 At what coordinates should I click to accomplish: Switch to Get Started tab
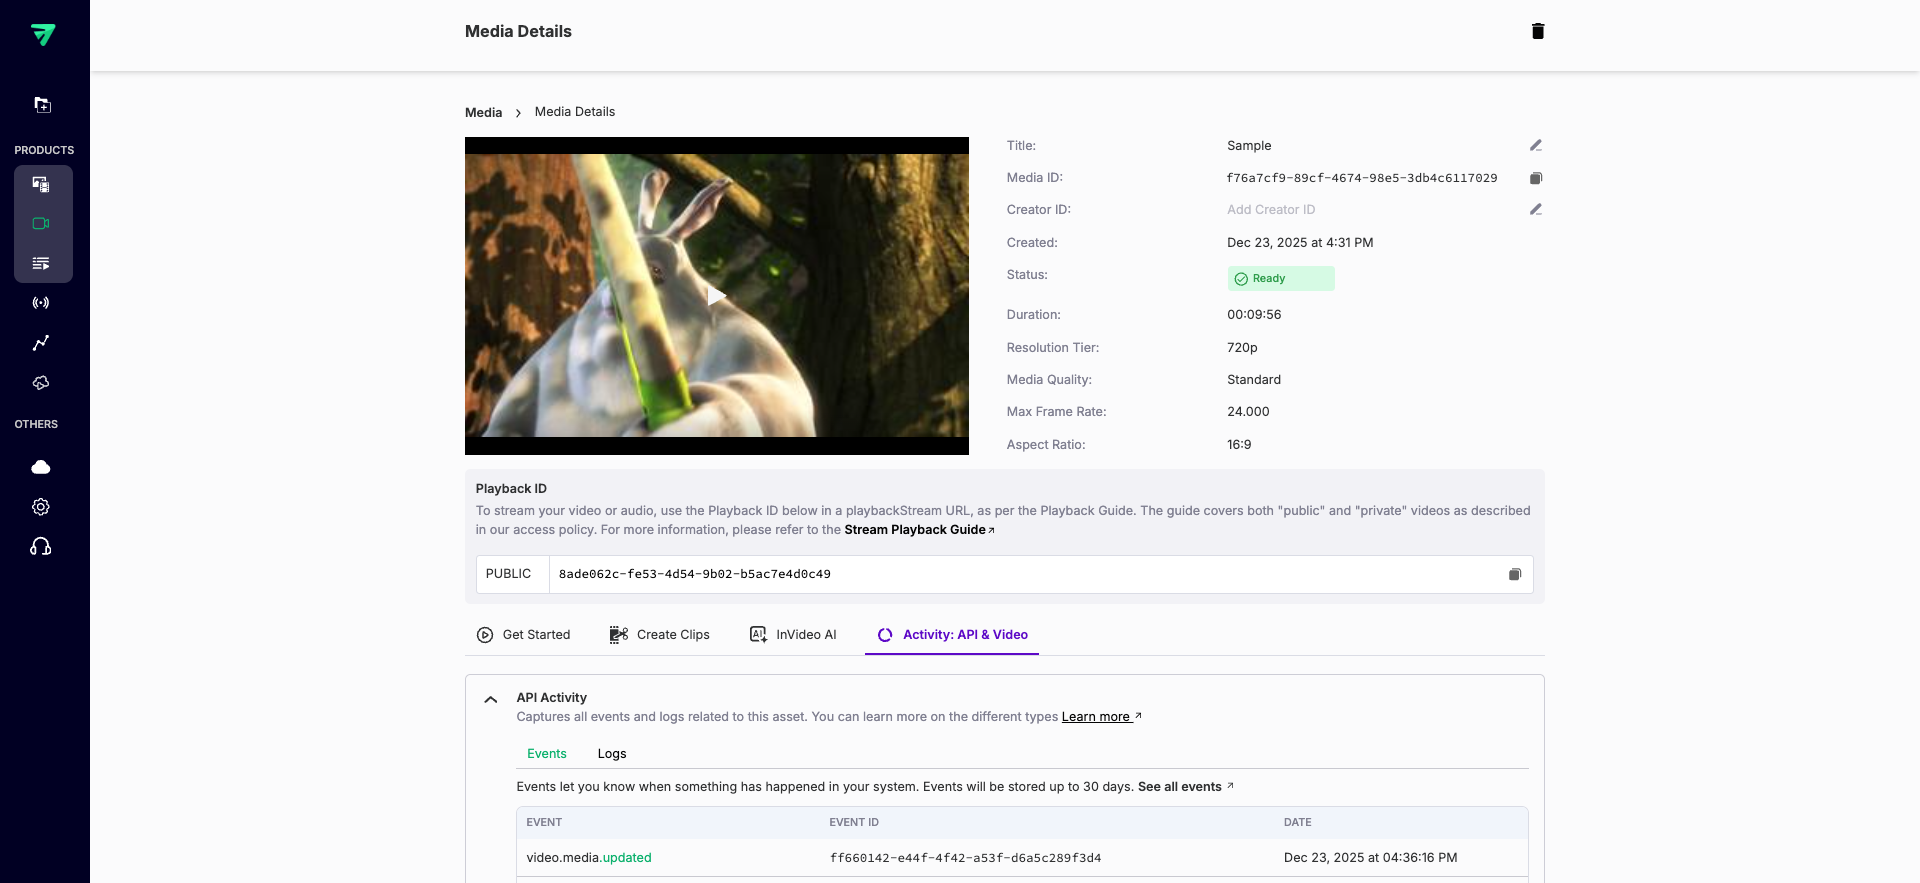point(524,635)
